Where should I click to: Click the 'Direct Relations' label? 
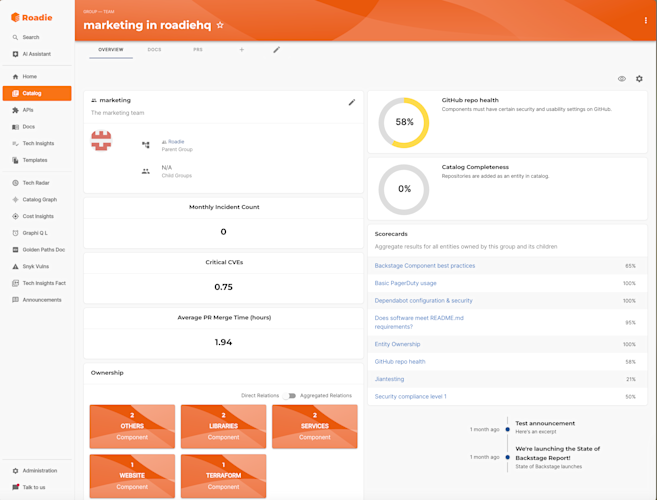[260, 396]
